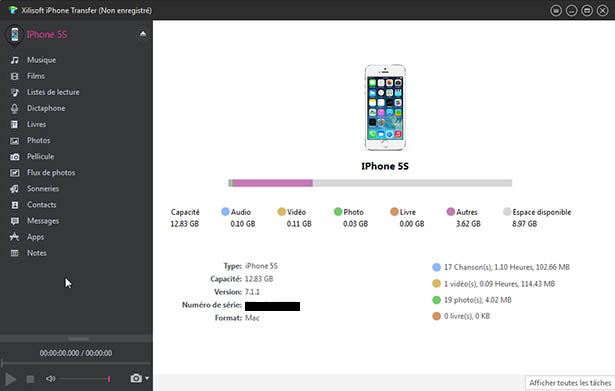Mute the player volume speaker icon
Image resolution: width=615 pixels, height=391 pixels.
[x=51, y=378]
